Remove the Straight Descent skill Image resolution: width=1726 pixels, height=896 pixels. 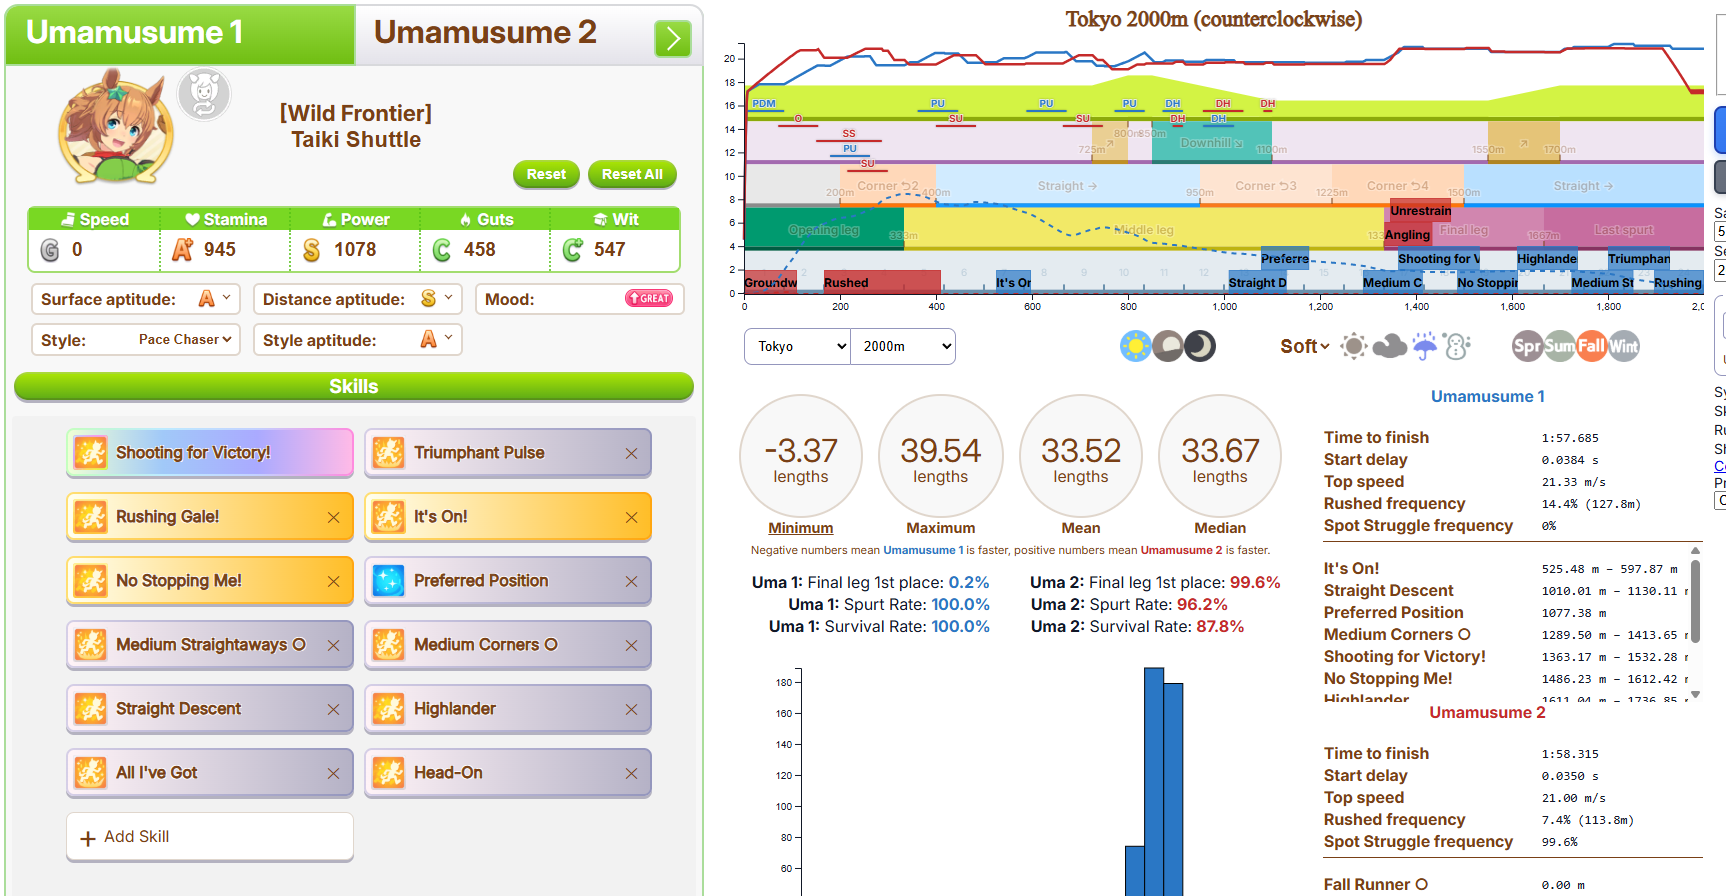[333, 709]
